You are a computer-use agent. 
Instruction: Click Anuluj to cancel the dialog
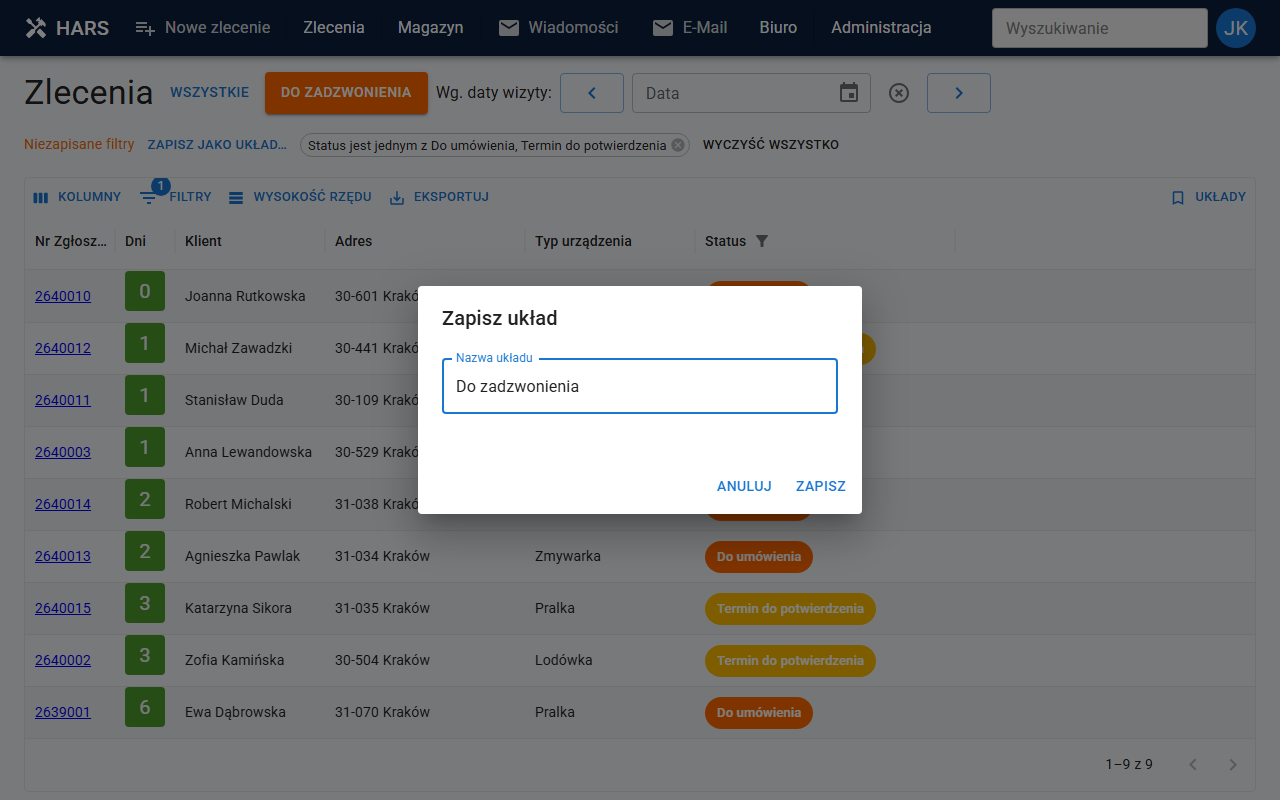tap(744, 486)
